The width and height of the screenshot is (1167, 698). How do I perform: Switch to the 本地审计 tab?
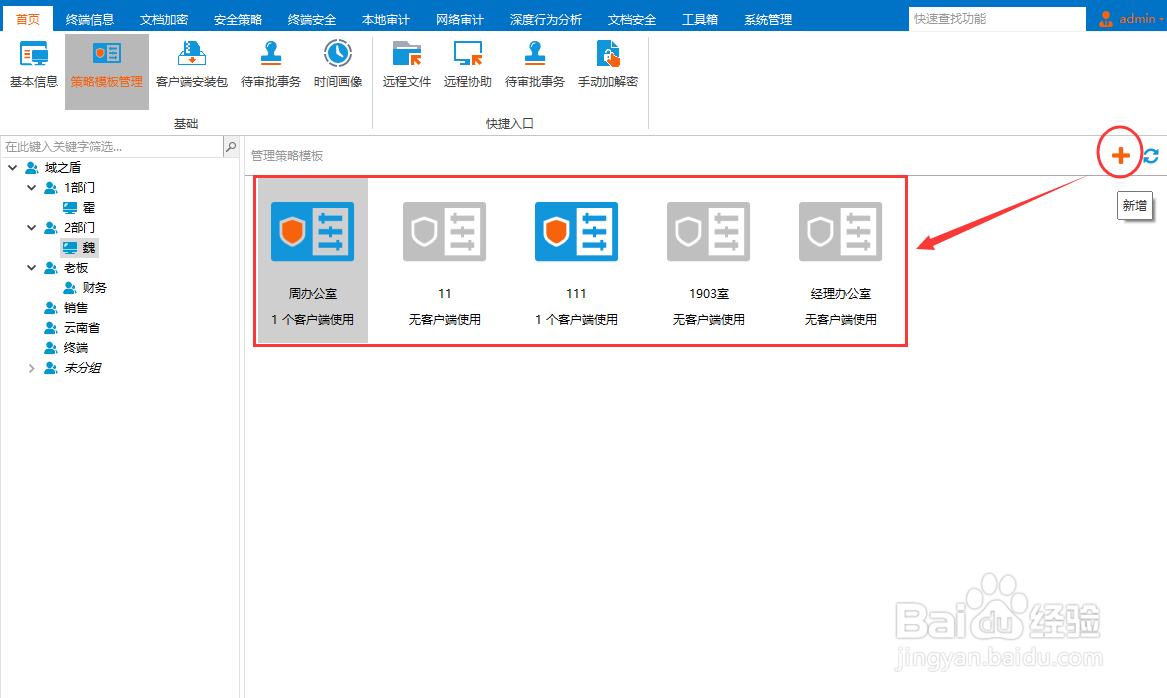tap(386, 19)
